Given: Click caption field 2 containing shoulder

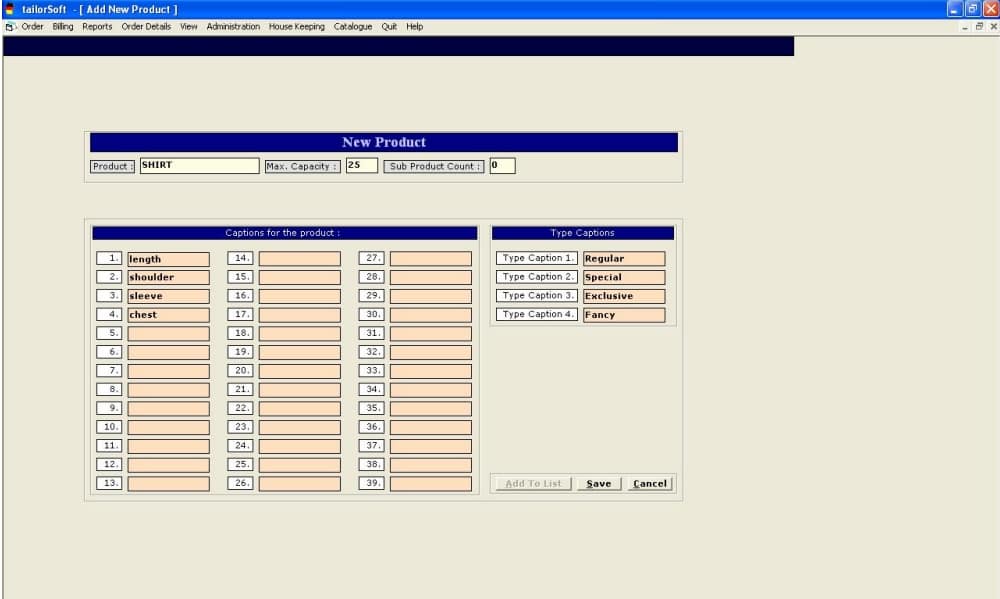Looking at the screenshot, I should coord(168,277).
